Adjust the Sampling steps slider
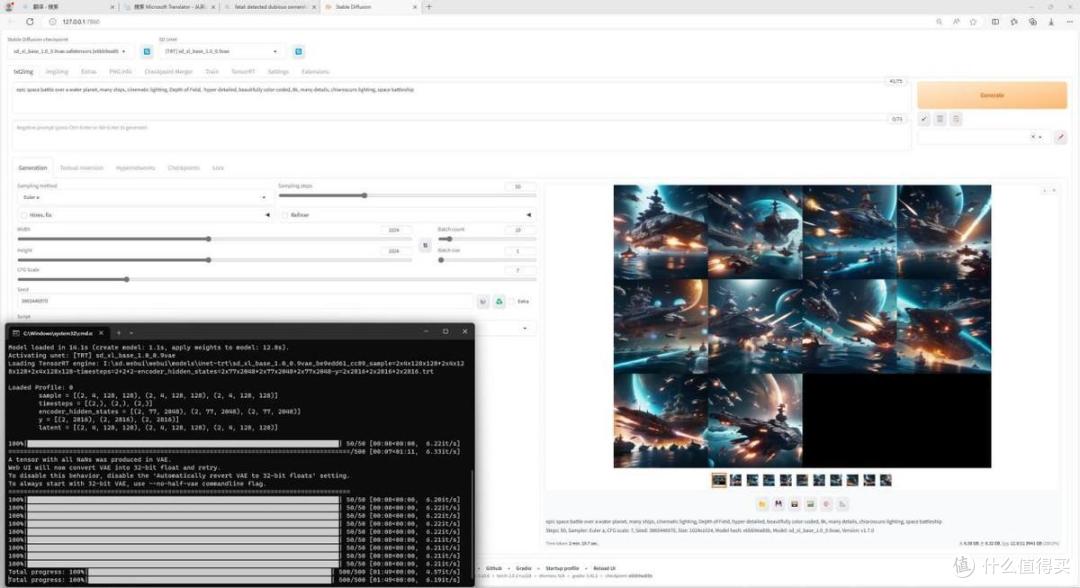This screenshot has width=1080, height=588. 364,196
